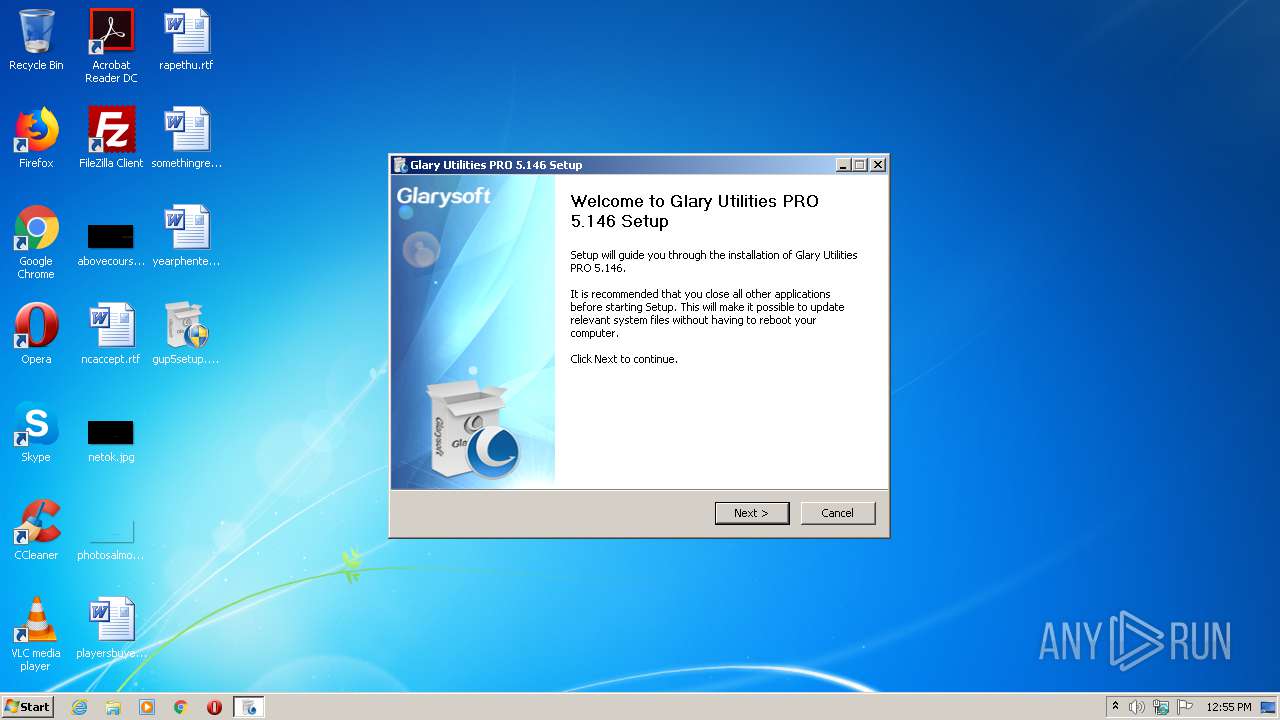
Task: Select the Skype desktop shortcut
Action: [36, 432]
